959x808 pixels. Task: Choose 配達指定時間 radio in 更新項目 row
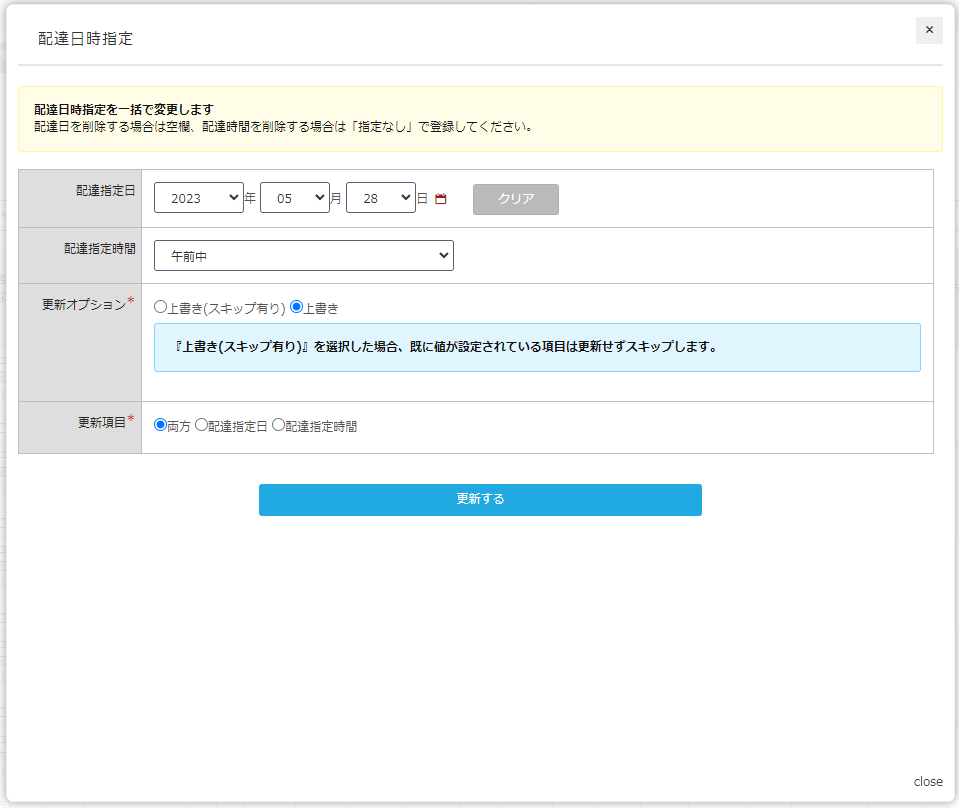279,425
